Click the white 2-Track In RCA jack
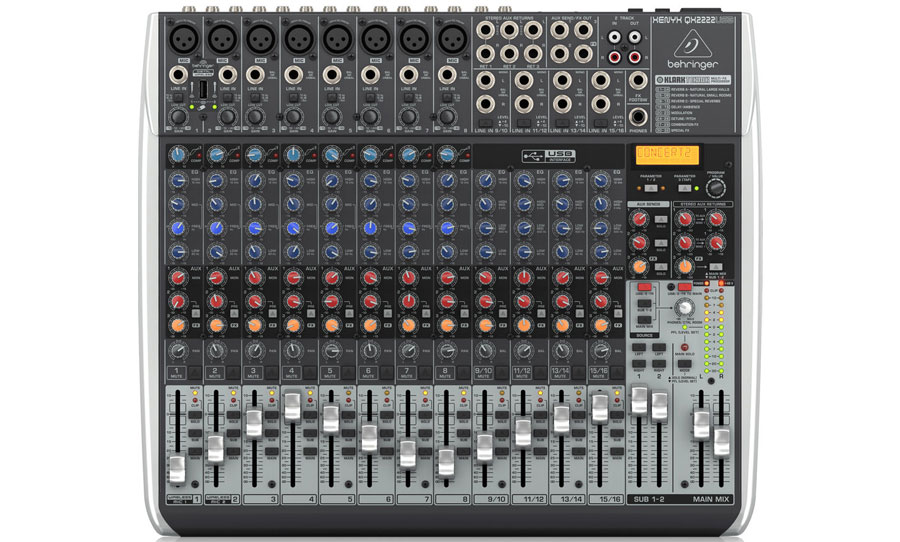The height and width of the screenshot is (542, 900). pyautogui.click(x=615, y=38)
